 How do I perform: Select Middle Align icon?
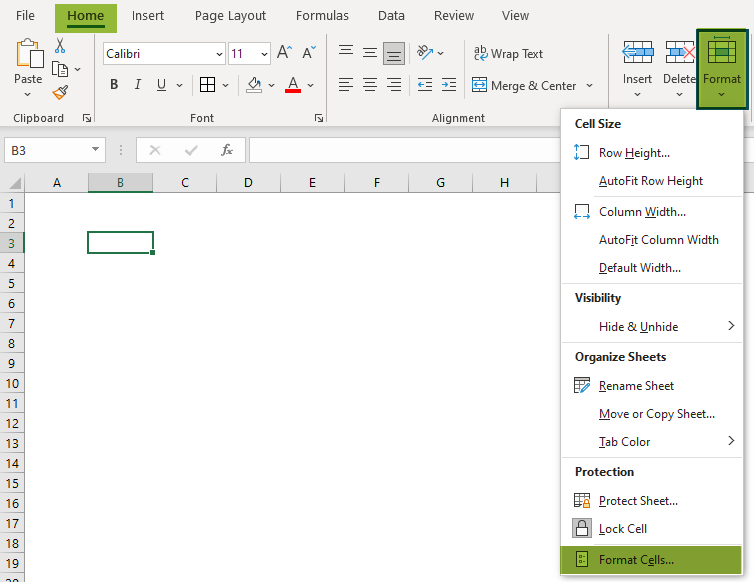point(370,52)
